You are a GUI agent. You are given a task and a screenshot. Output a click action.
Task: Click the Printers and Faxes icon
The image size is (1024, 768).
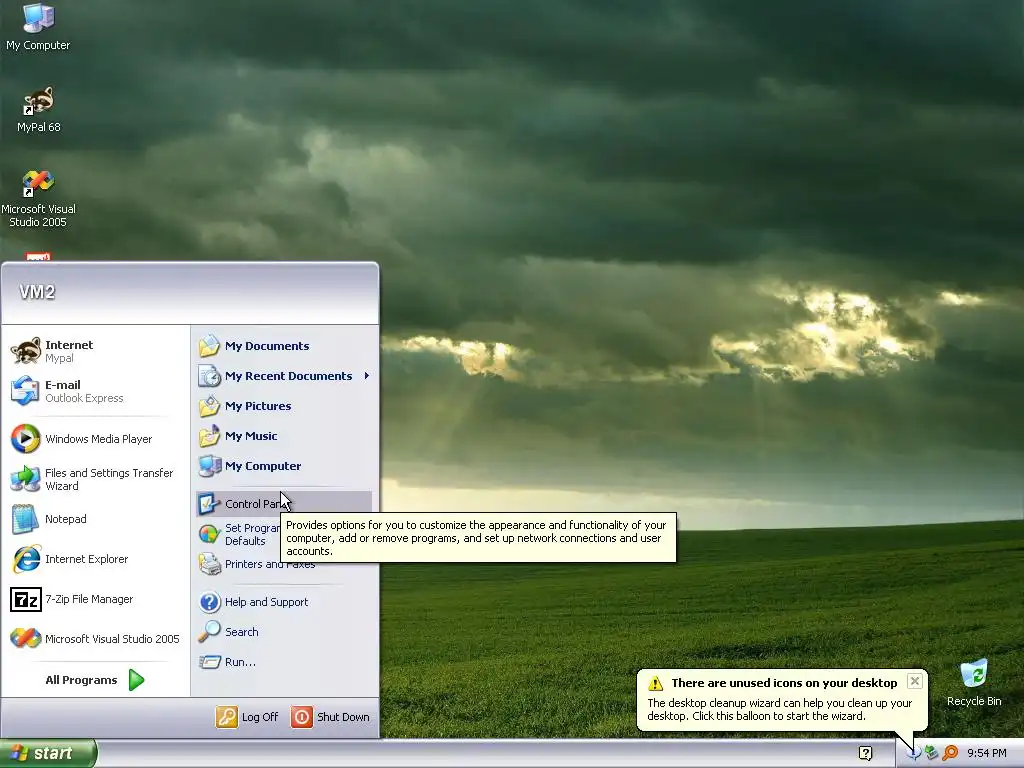pos(209,564)
